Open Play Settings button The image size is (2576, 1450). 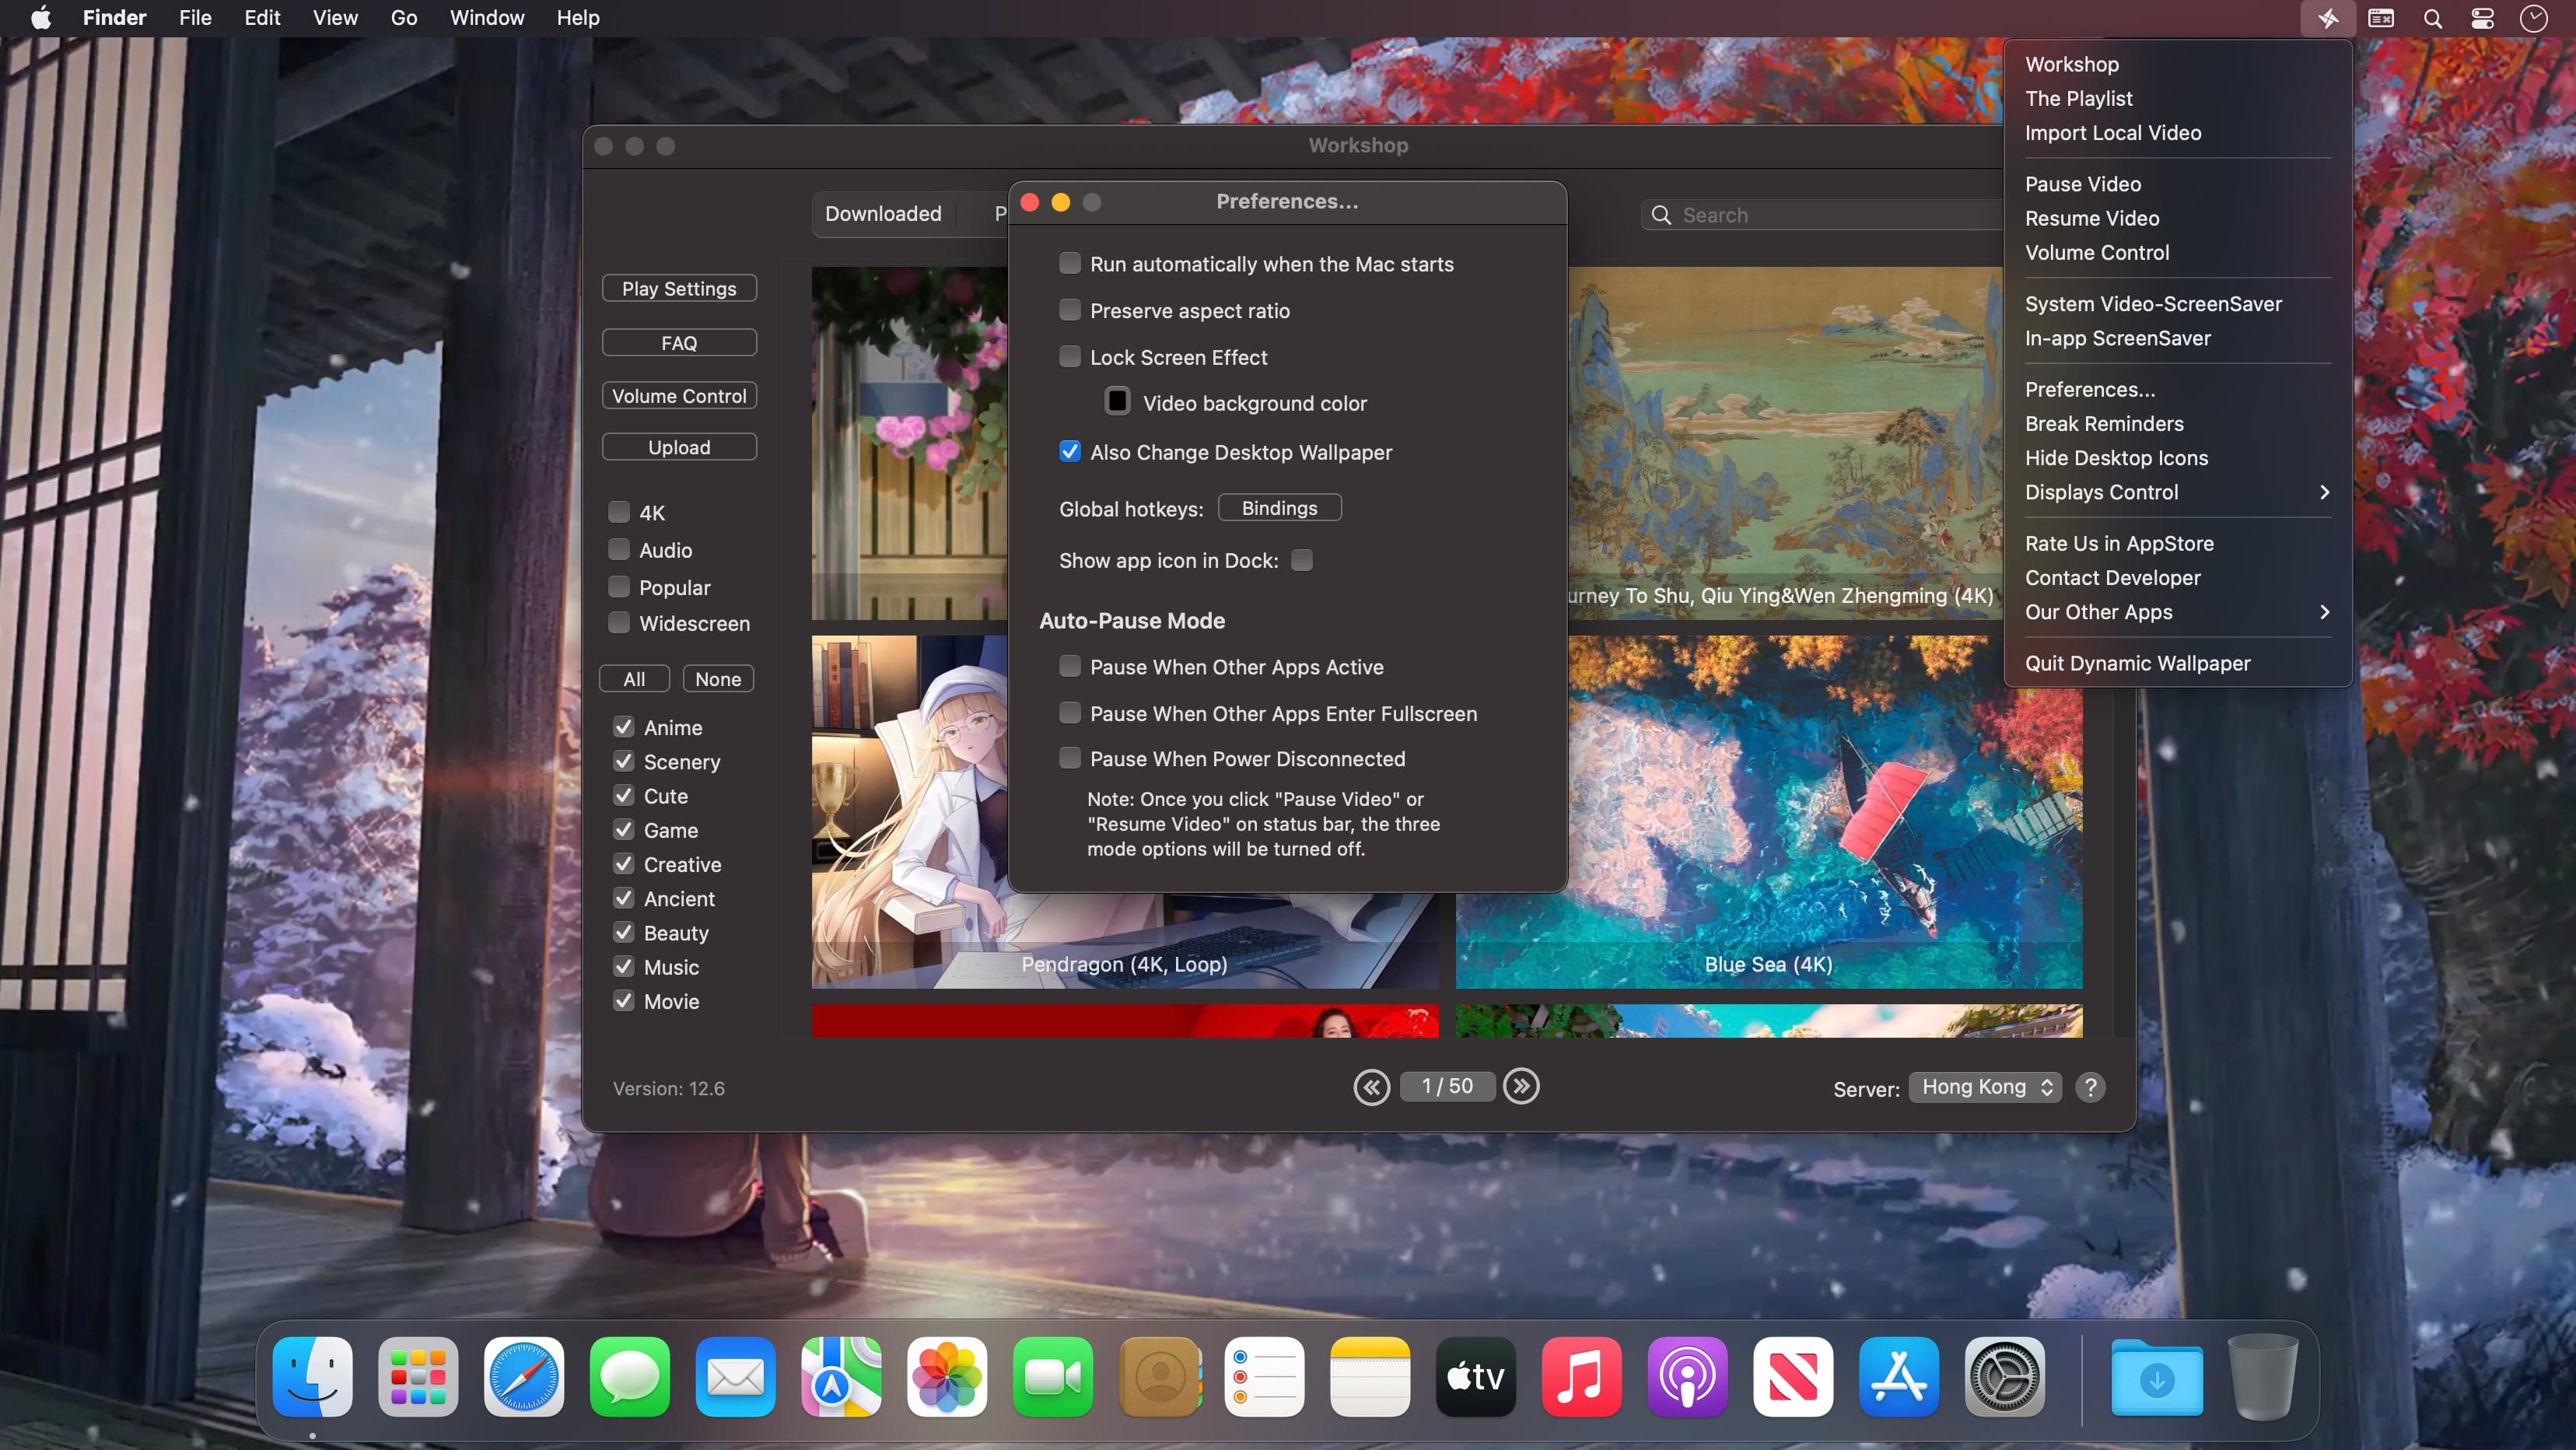[679, 288]
